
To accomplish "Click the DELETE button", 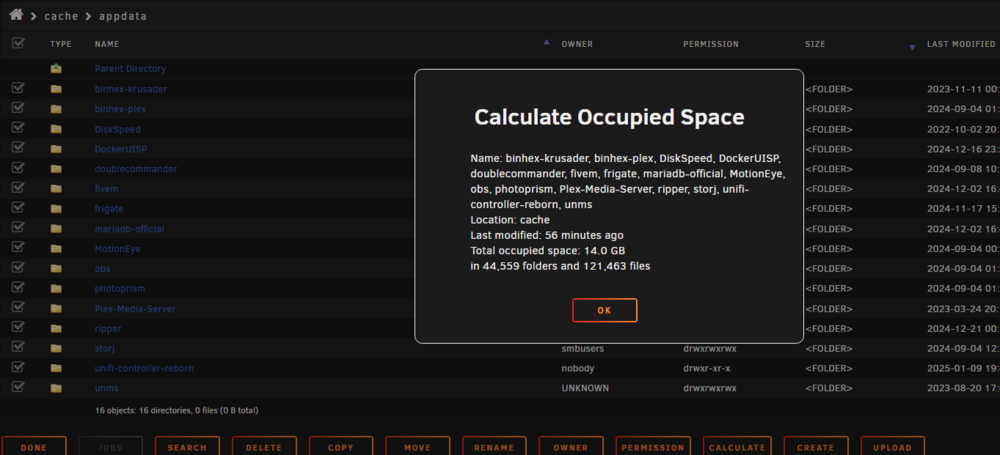I will (x=264, y=447).
